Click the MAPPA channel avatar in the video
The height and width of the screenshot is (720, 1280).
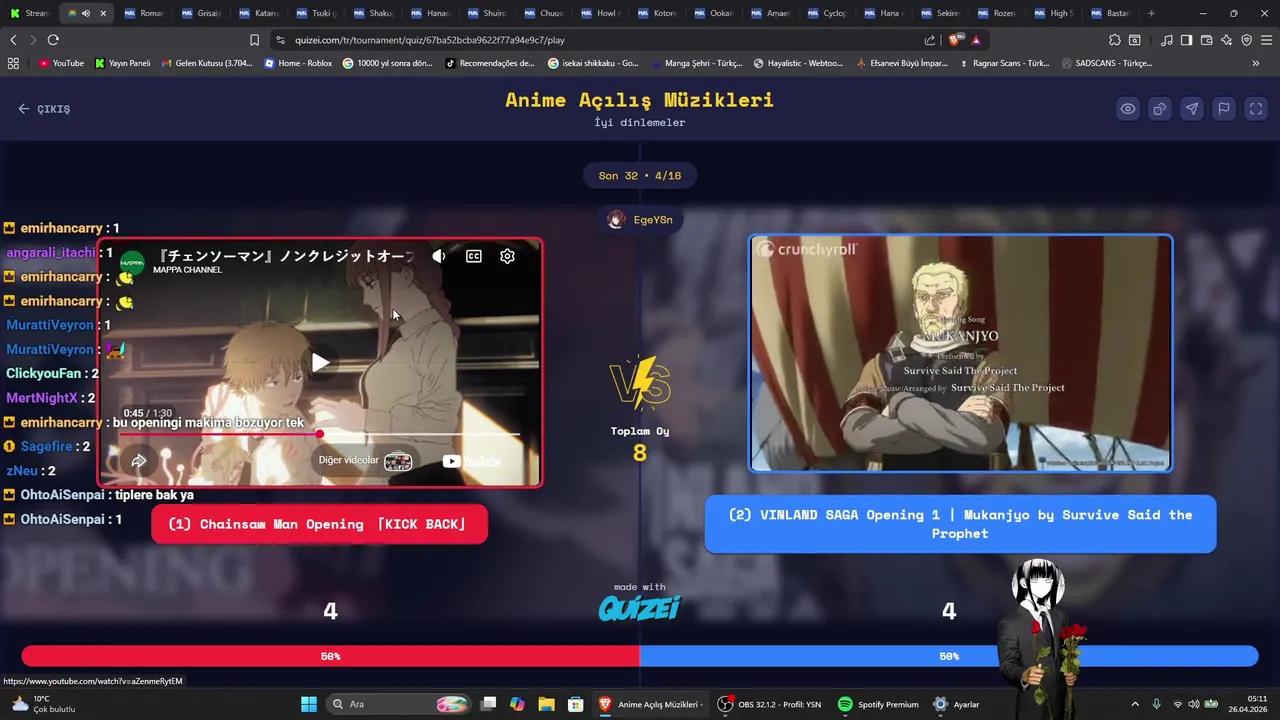132,262
